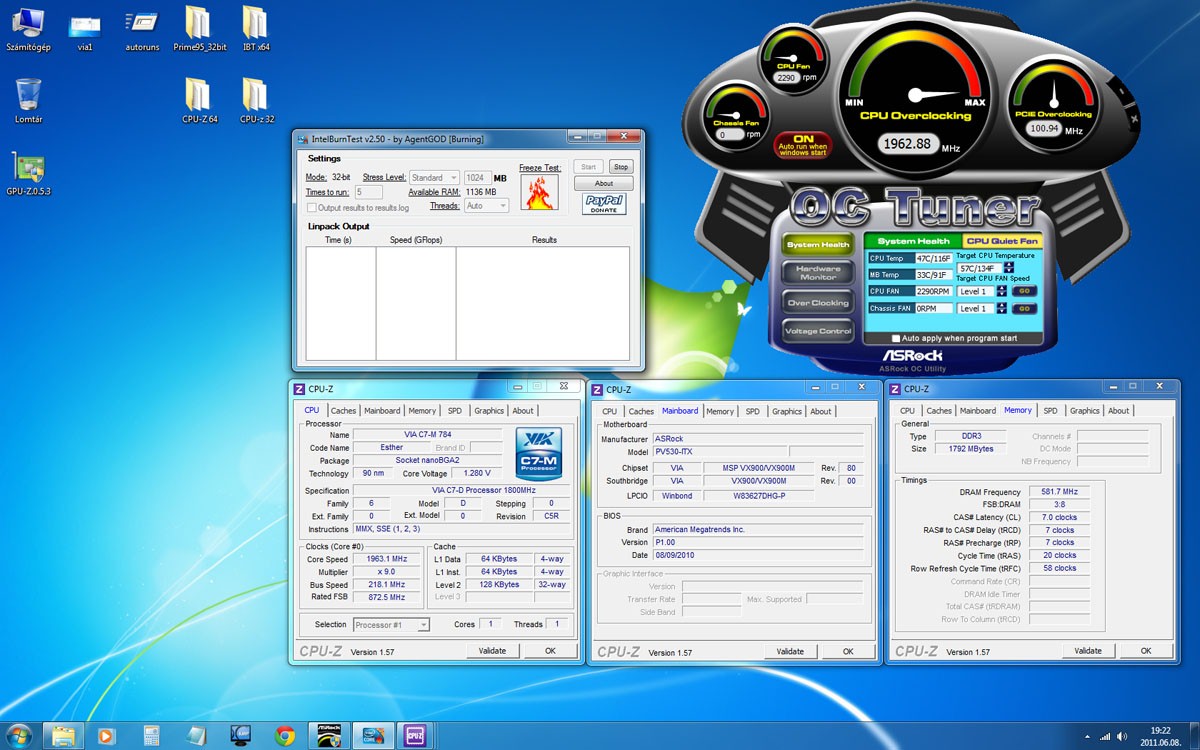1200x750 pixels.
Task: Click the volume speaker tray icon
Action: pos(1121,736)
